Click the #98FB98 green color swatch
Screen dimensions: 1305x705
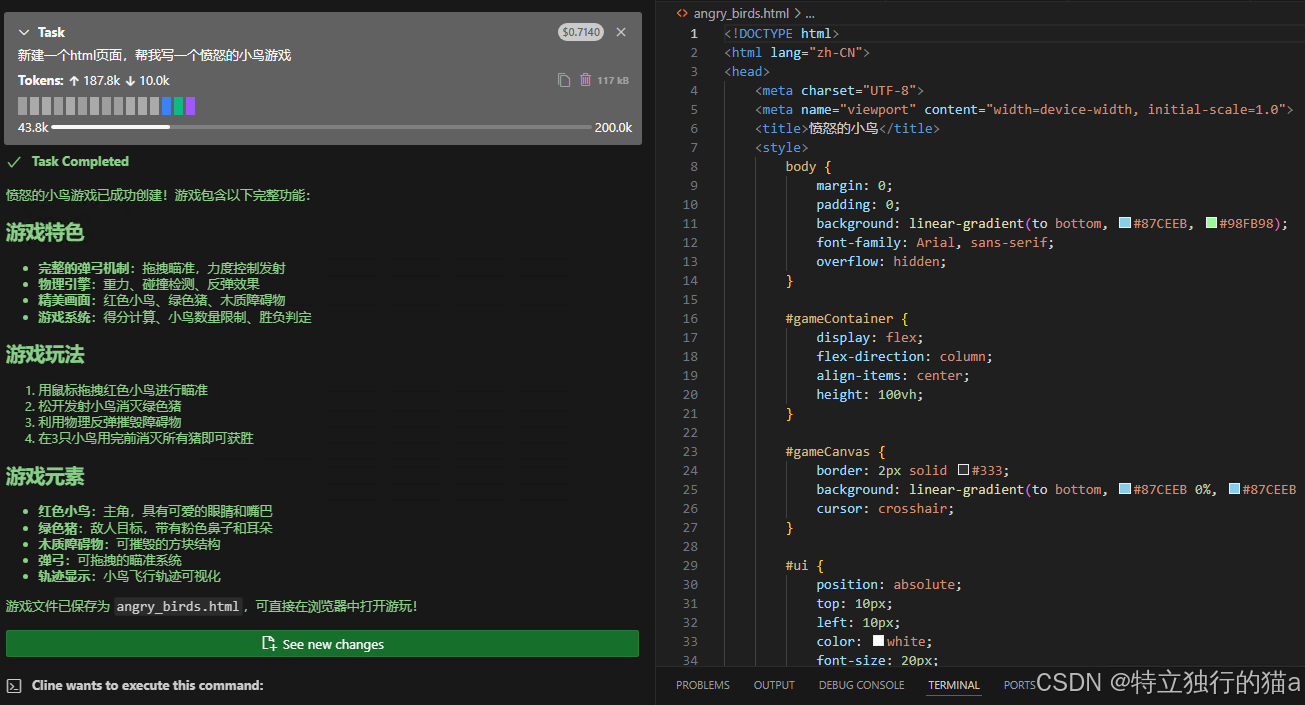pos(1212,223)
